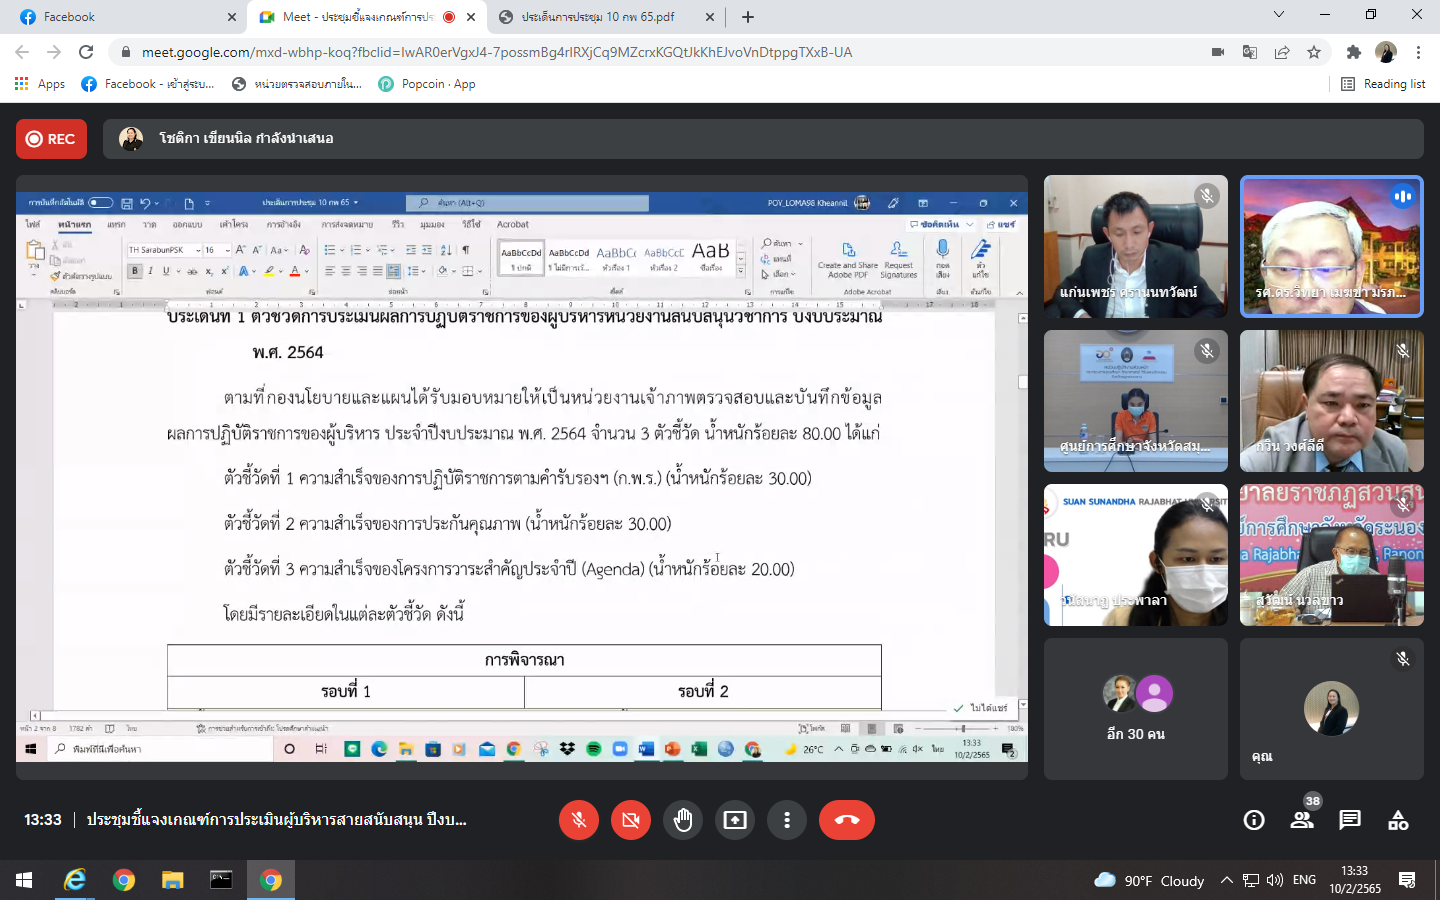Open the Chrome extensions puzzle icon
This screenshot has height=900, width=1440.
tap(1353, 52)
